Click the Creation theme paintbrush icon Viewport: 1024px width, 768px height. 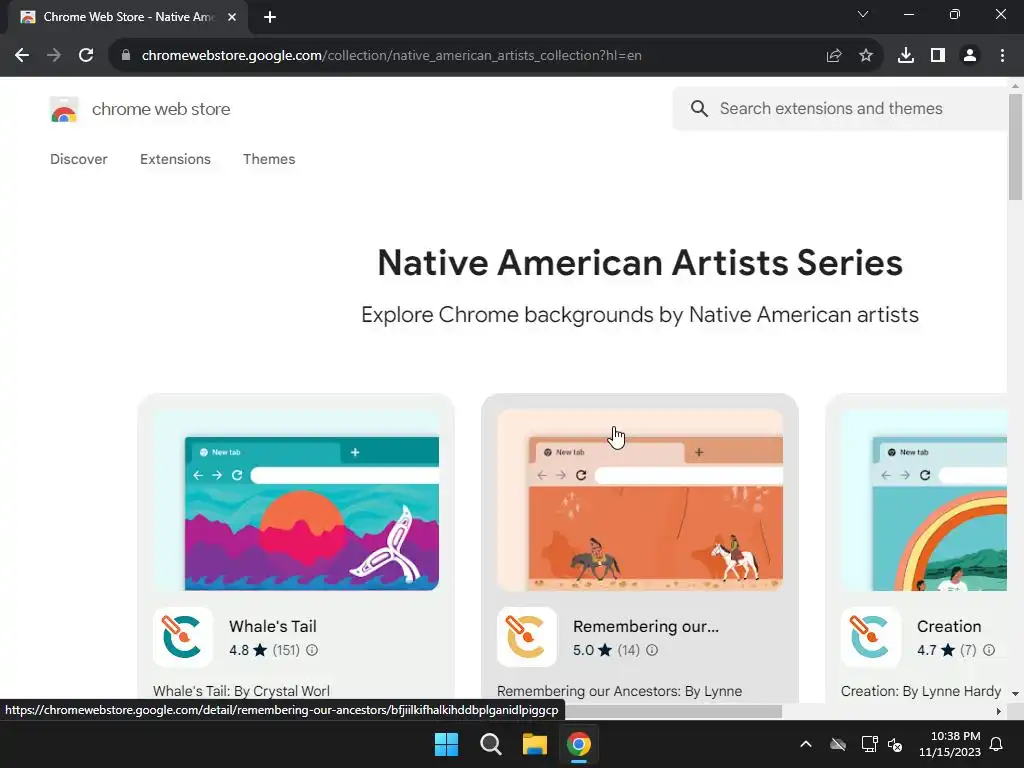click(871, 637)
